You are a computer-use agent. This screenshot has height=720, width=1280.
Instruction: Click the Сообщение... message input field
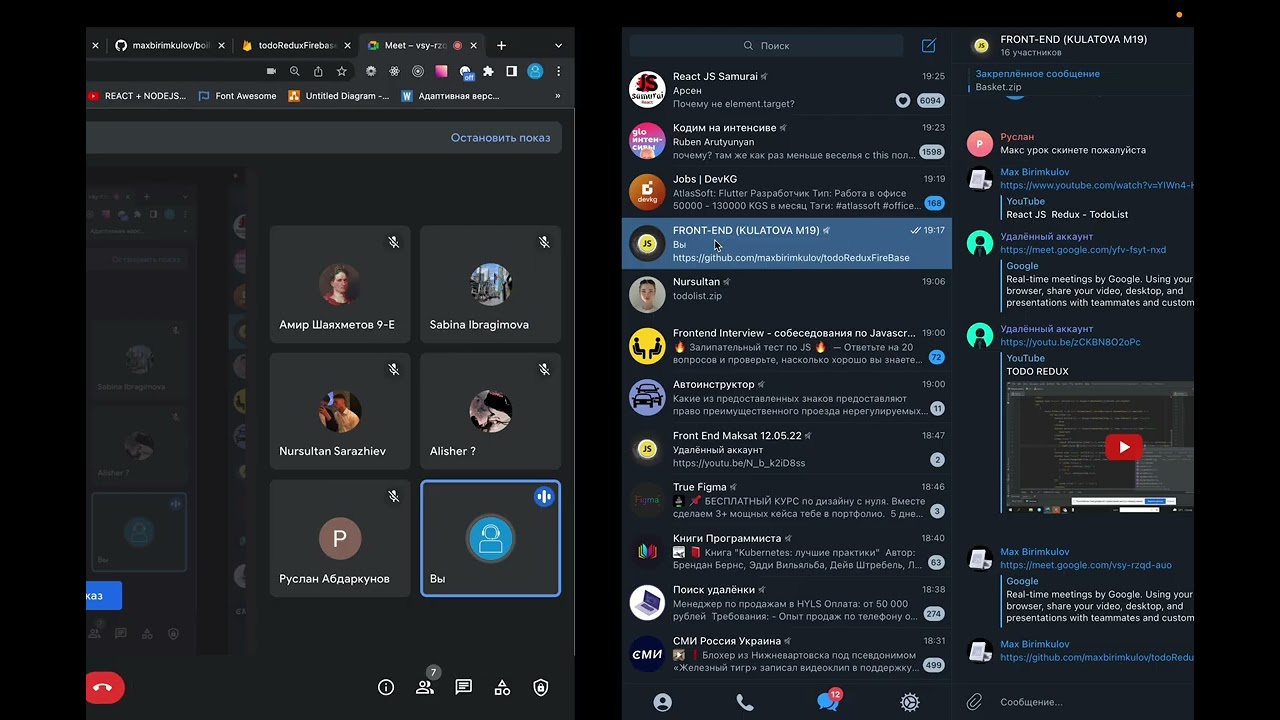coord(1090,702)
